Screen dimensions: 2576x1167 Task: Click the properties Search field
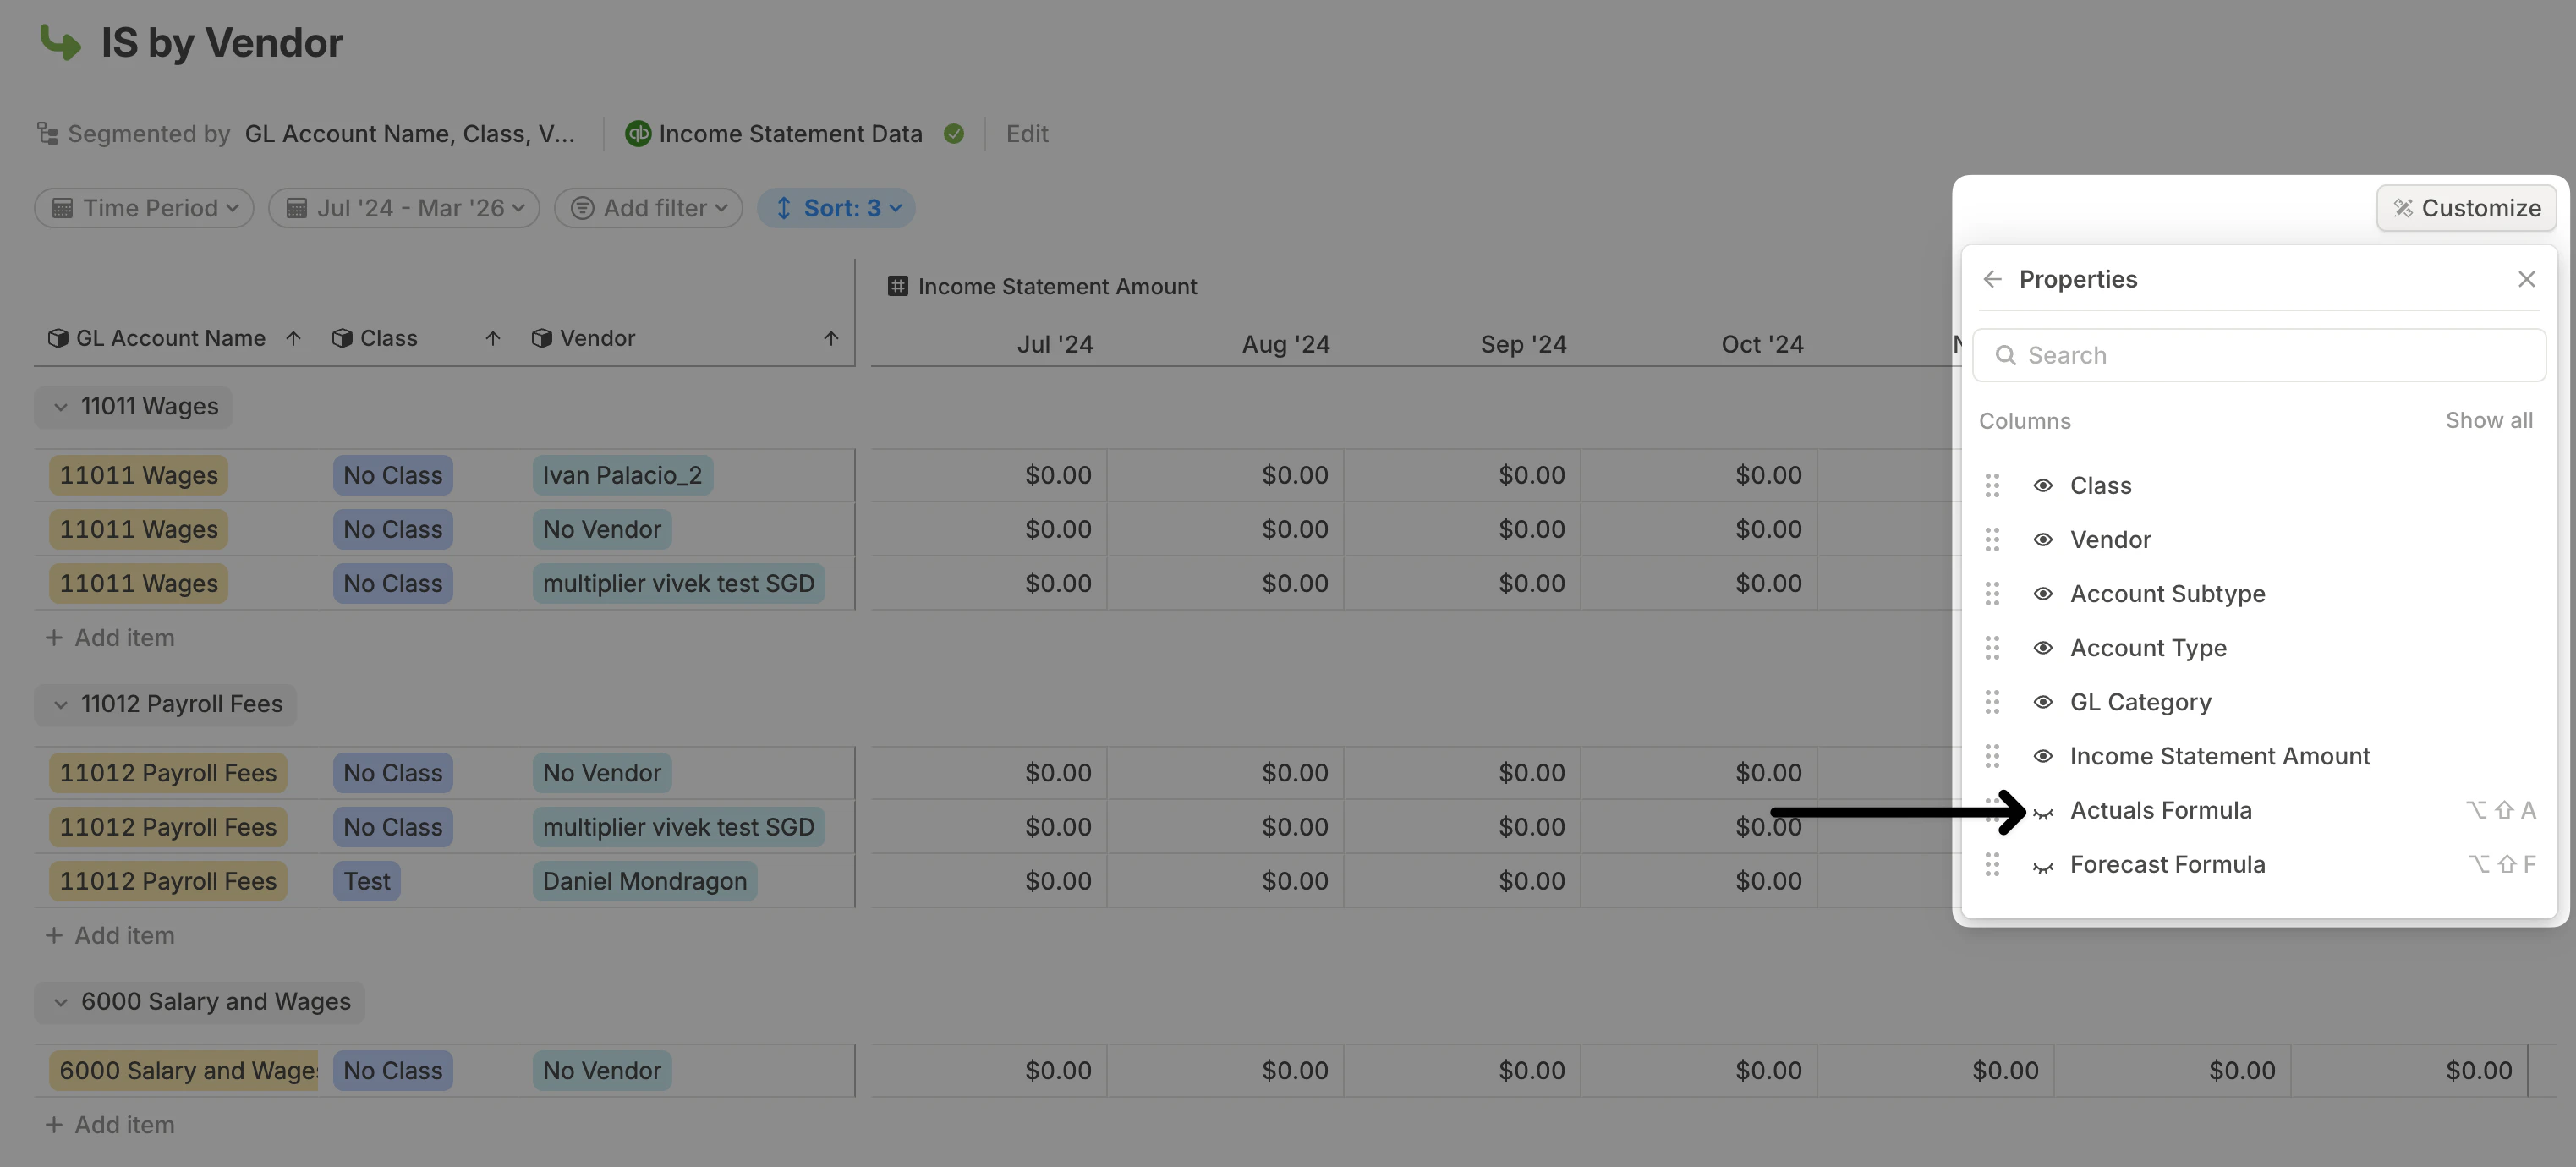point(2260,355)
